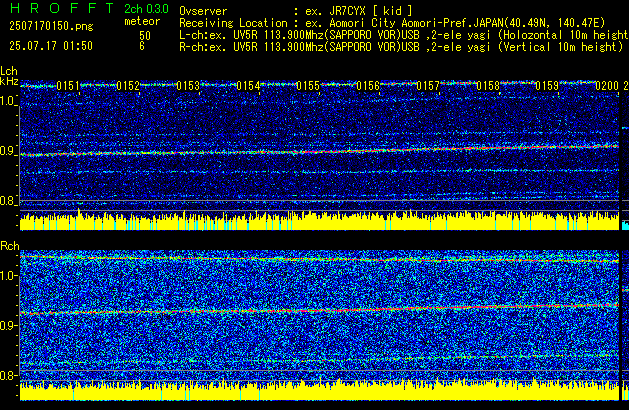
Task: Click the 1.0 axis label on Rch
Action: pos(8,276)
